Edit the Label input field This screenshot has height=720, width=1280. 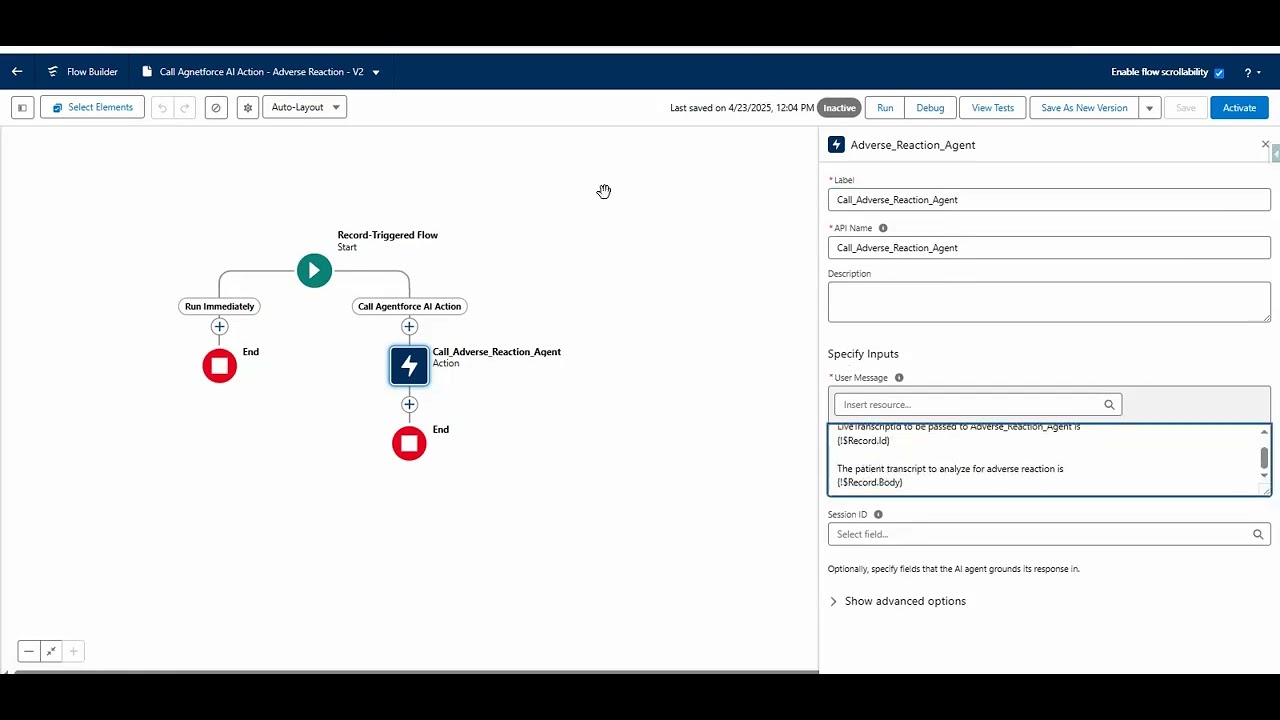coord(1049,199)
